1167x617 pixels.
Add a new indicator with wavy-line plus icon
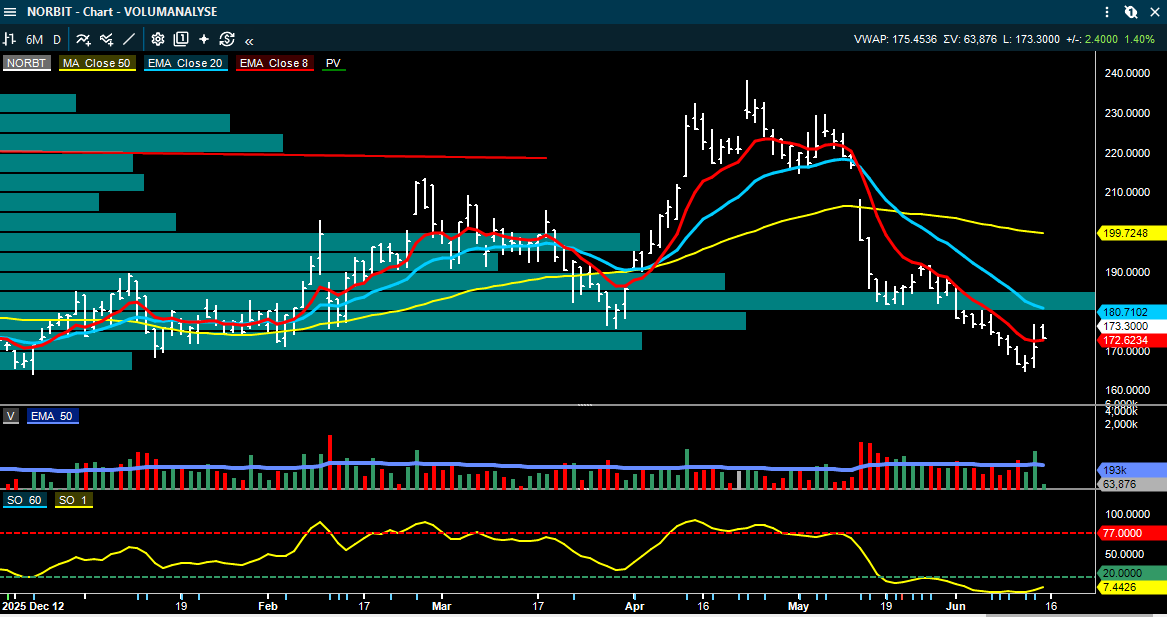pos(83,39)
